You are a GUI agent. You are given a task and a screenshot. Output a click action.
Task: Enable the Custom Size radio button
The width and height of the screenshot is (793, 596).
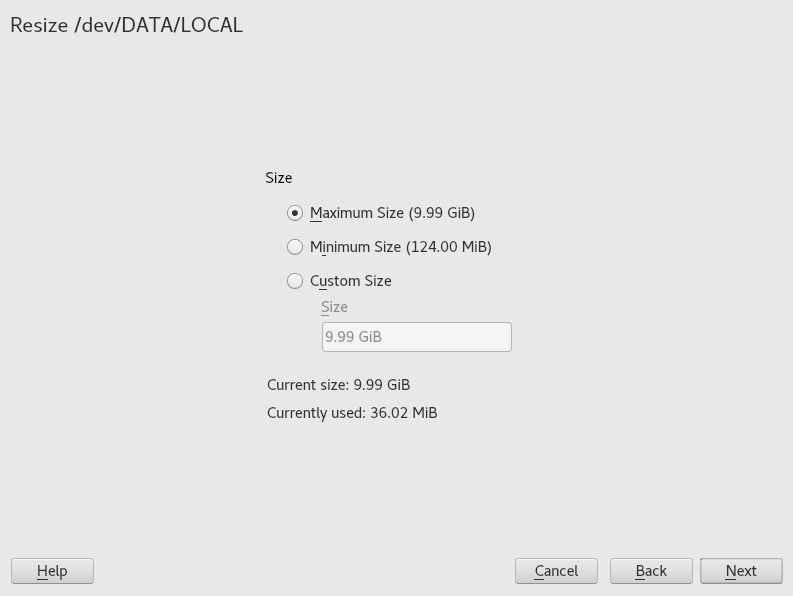[x=295, y=281]
